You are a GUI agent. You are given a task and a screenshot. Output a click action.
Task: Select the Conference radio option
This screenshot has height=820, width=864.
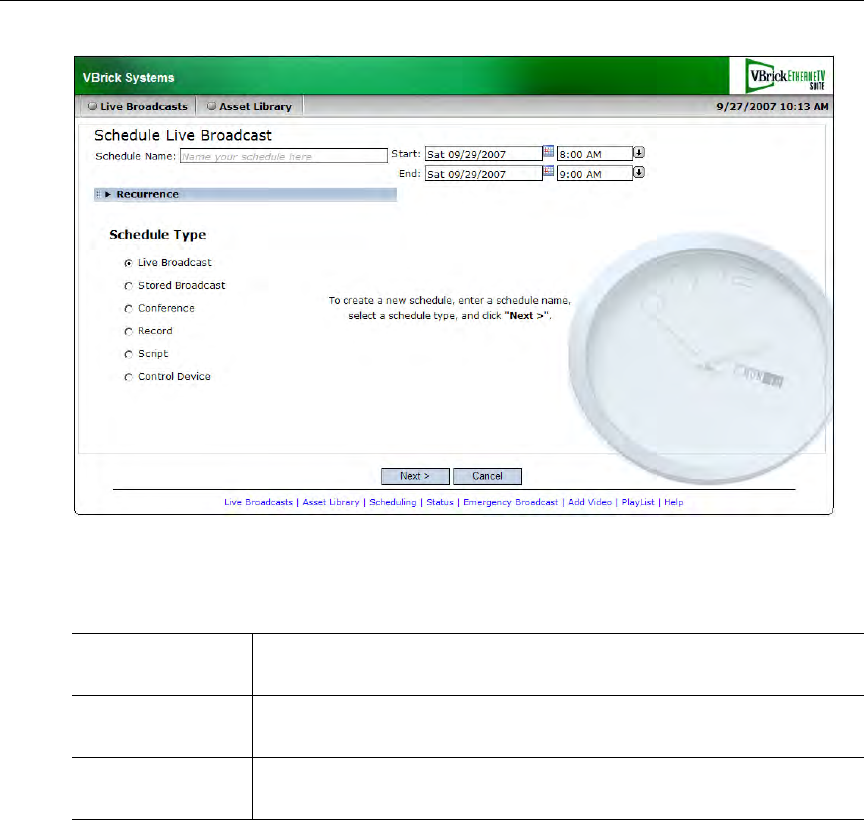coord(128,309)
